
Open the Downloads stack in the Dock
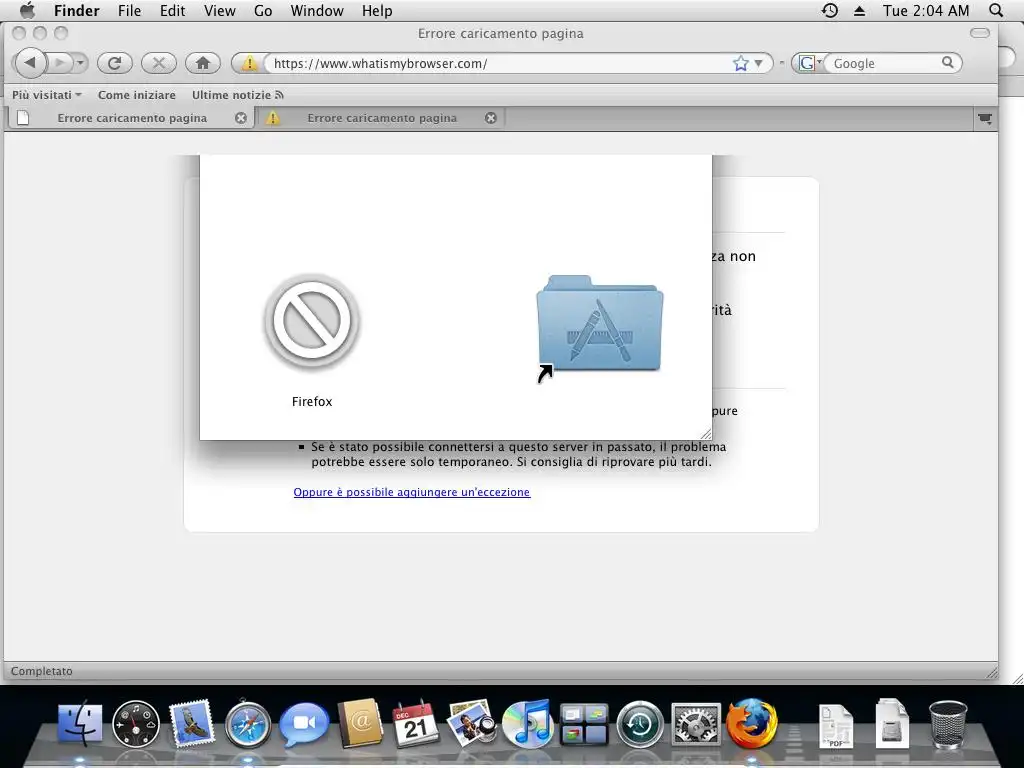892,724
